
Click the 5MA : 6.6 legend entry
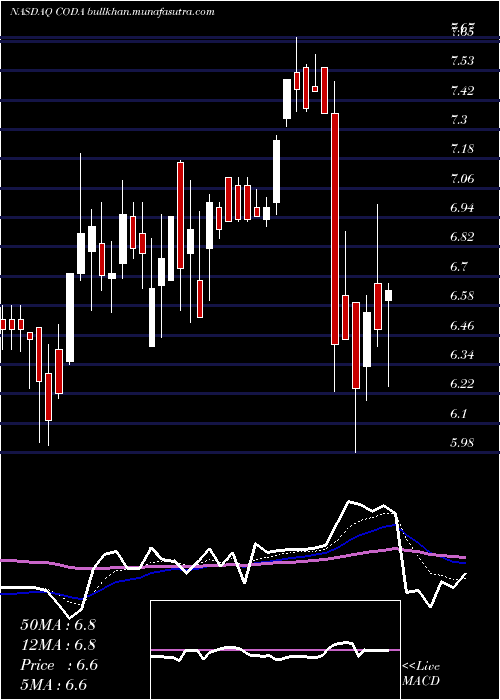click(54, 685)
